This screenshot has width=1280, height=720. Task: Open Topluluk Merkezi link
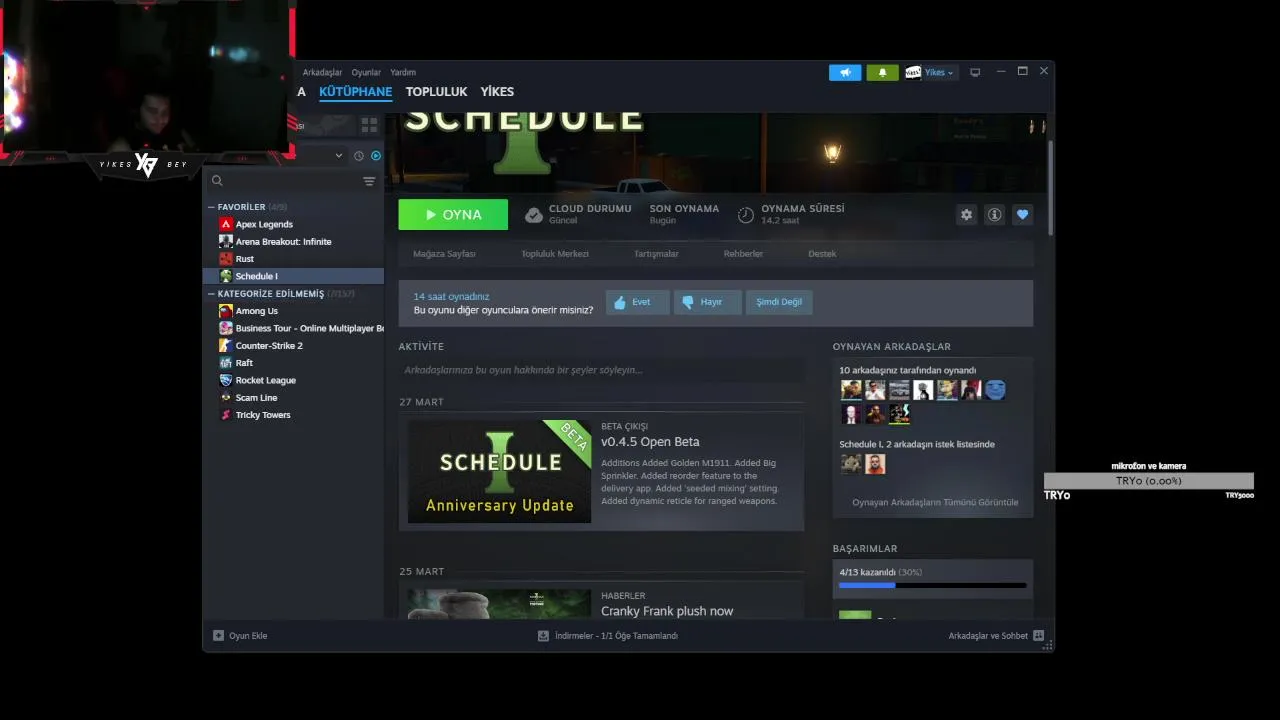click(555, 254)
